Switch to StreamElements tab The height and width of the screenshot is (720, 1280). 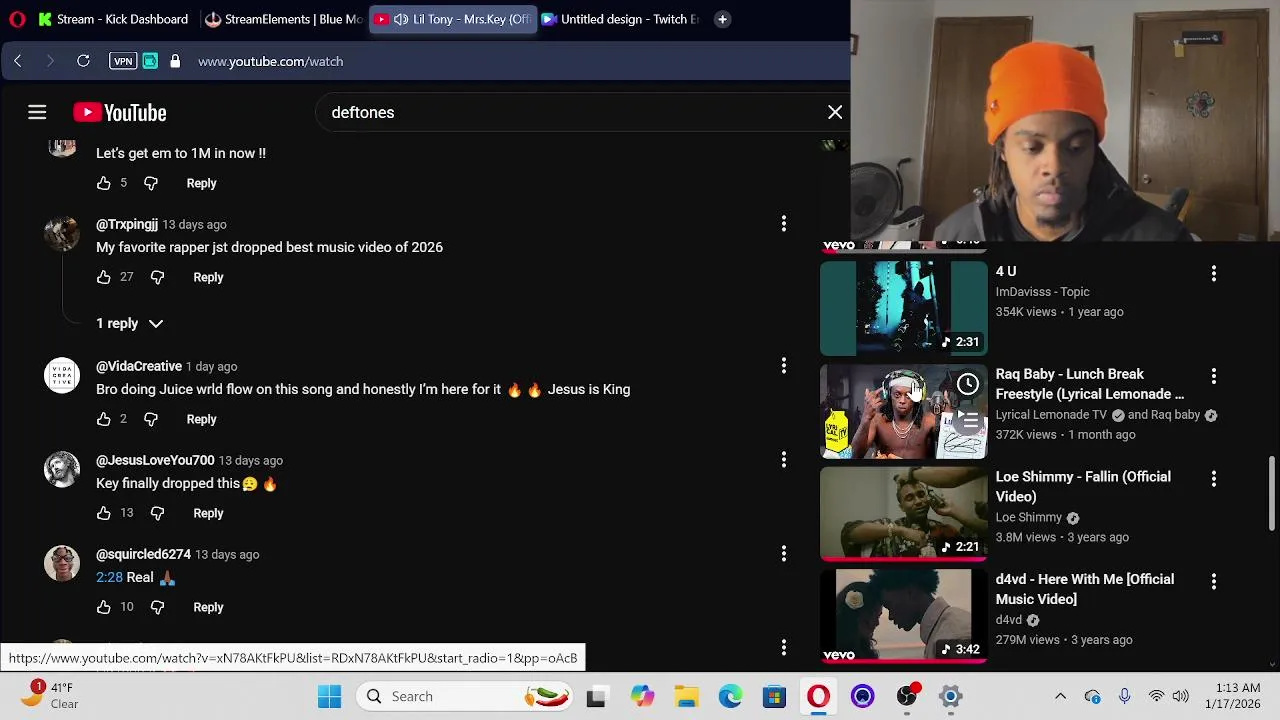pyautogui.click(x=283, y=19)
